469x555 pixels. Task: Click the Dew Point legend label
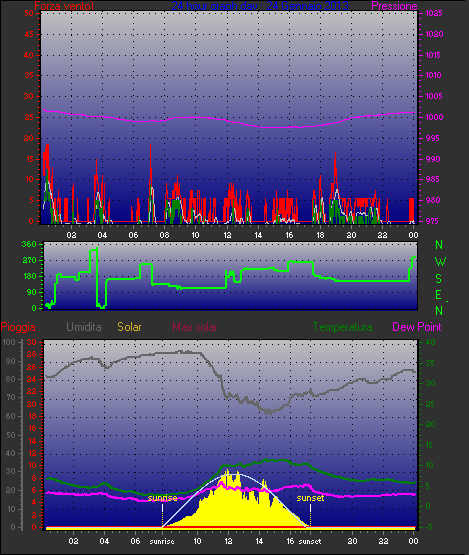(x=417, y=327)
